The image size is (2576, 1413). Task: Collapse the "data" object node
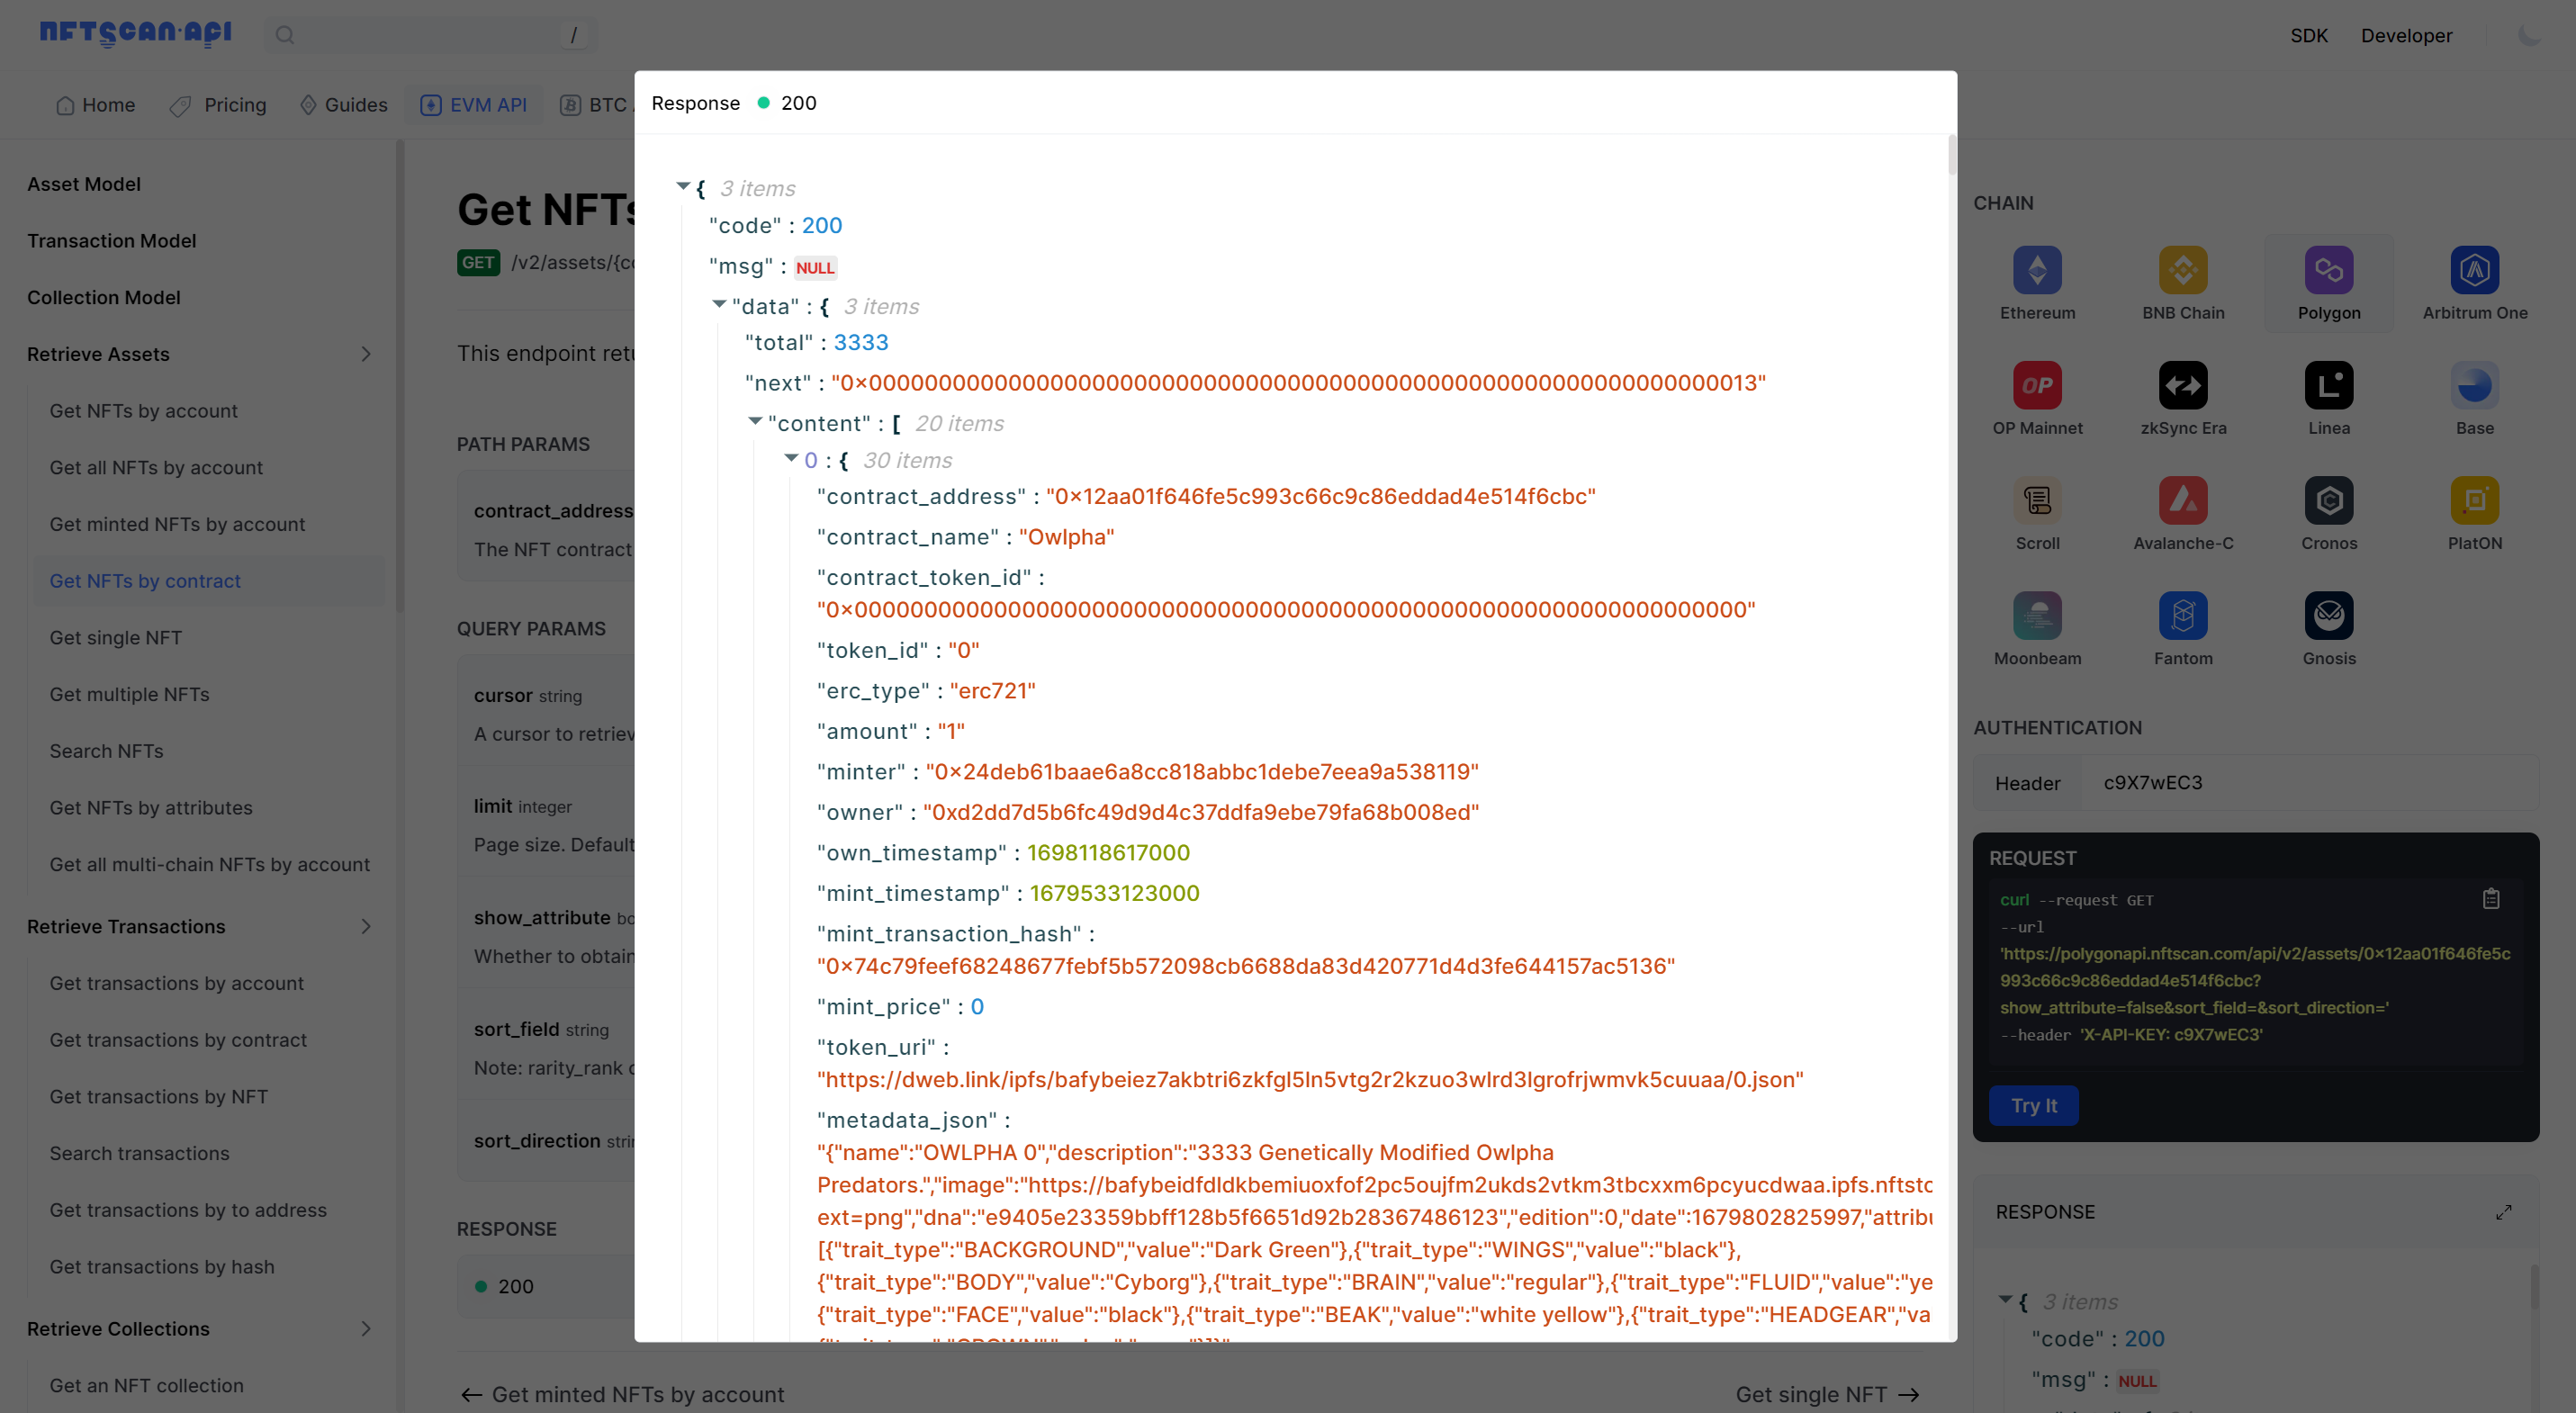point(719,303)
